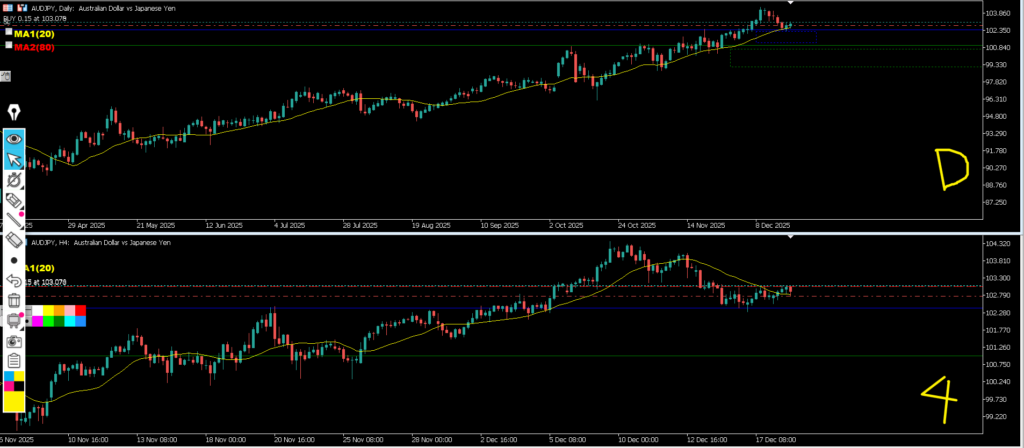Select the highlighter marker tool

point(15,200)
